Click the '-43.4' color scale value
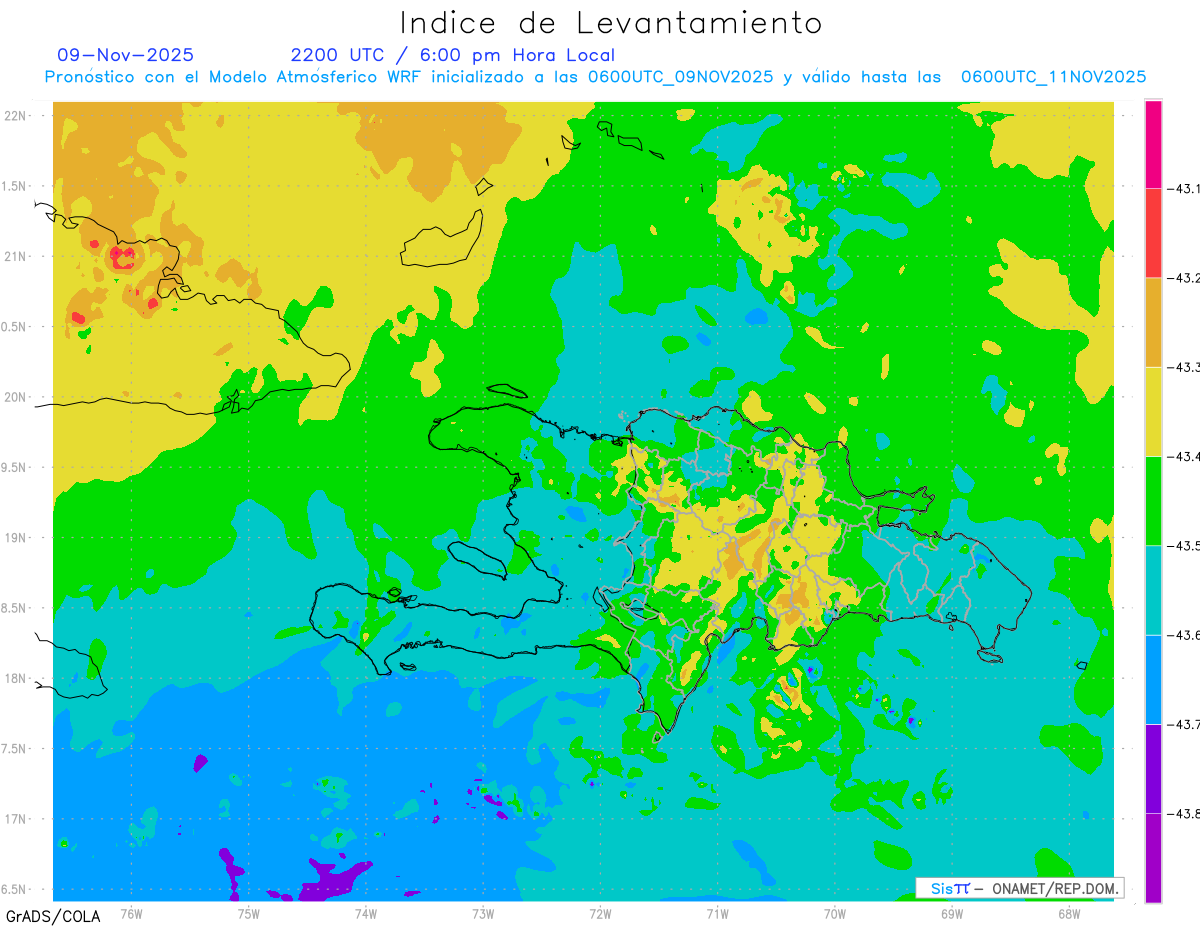Image resolution: width=1200 pixels, height=927 pixels. point(1184,456)
